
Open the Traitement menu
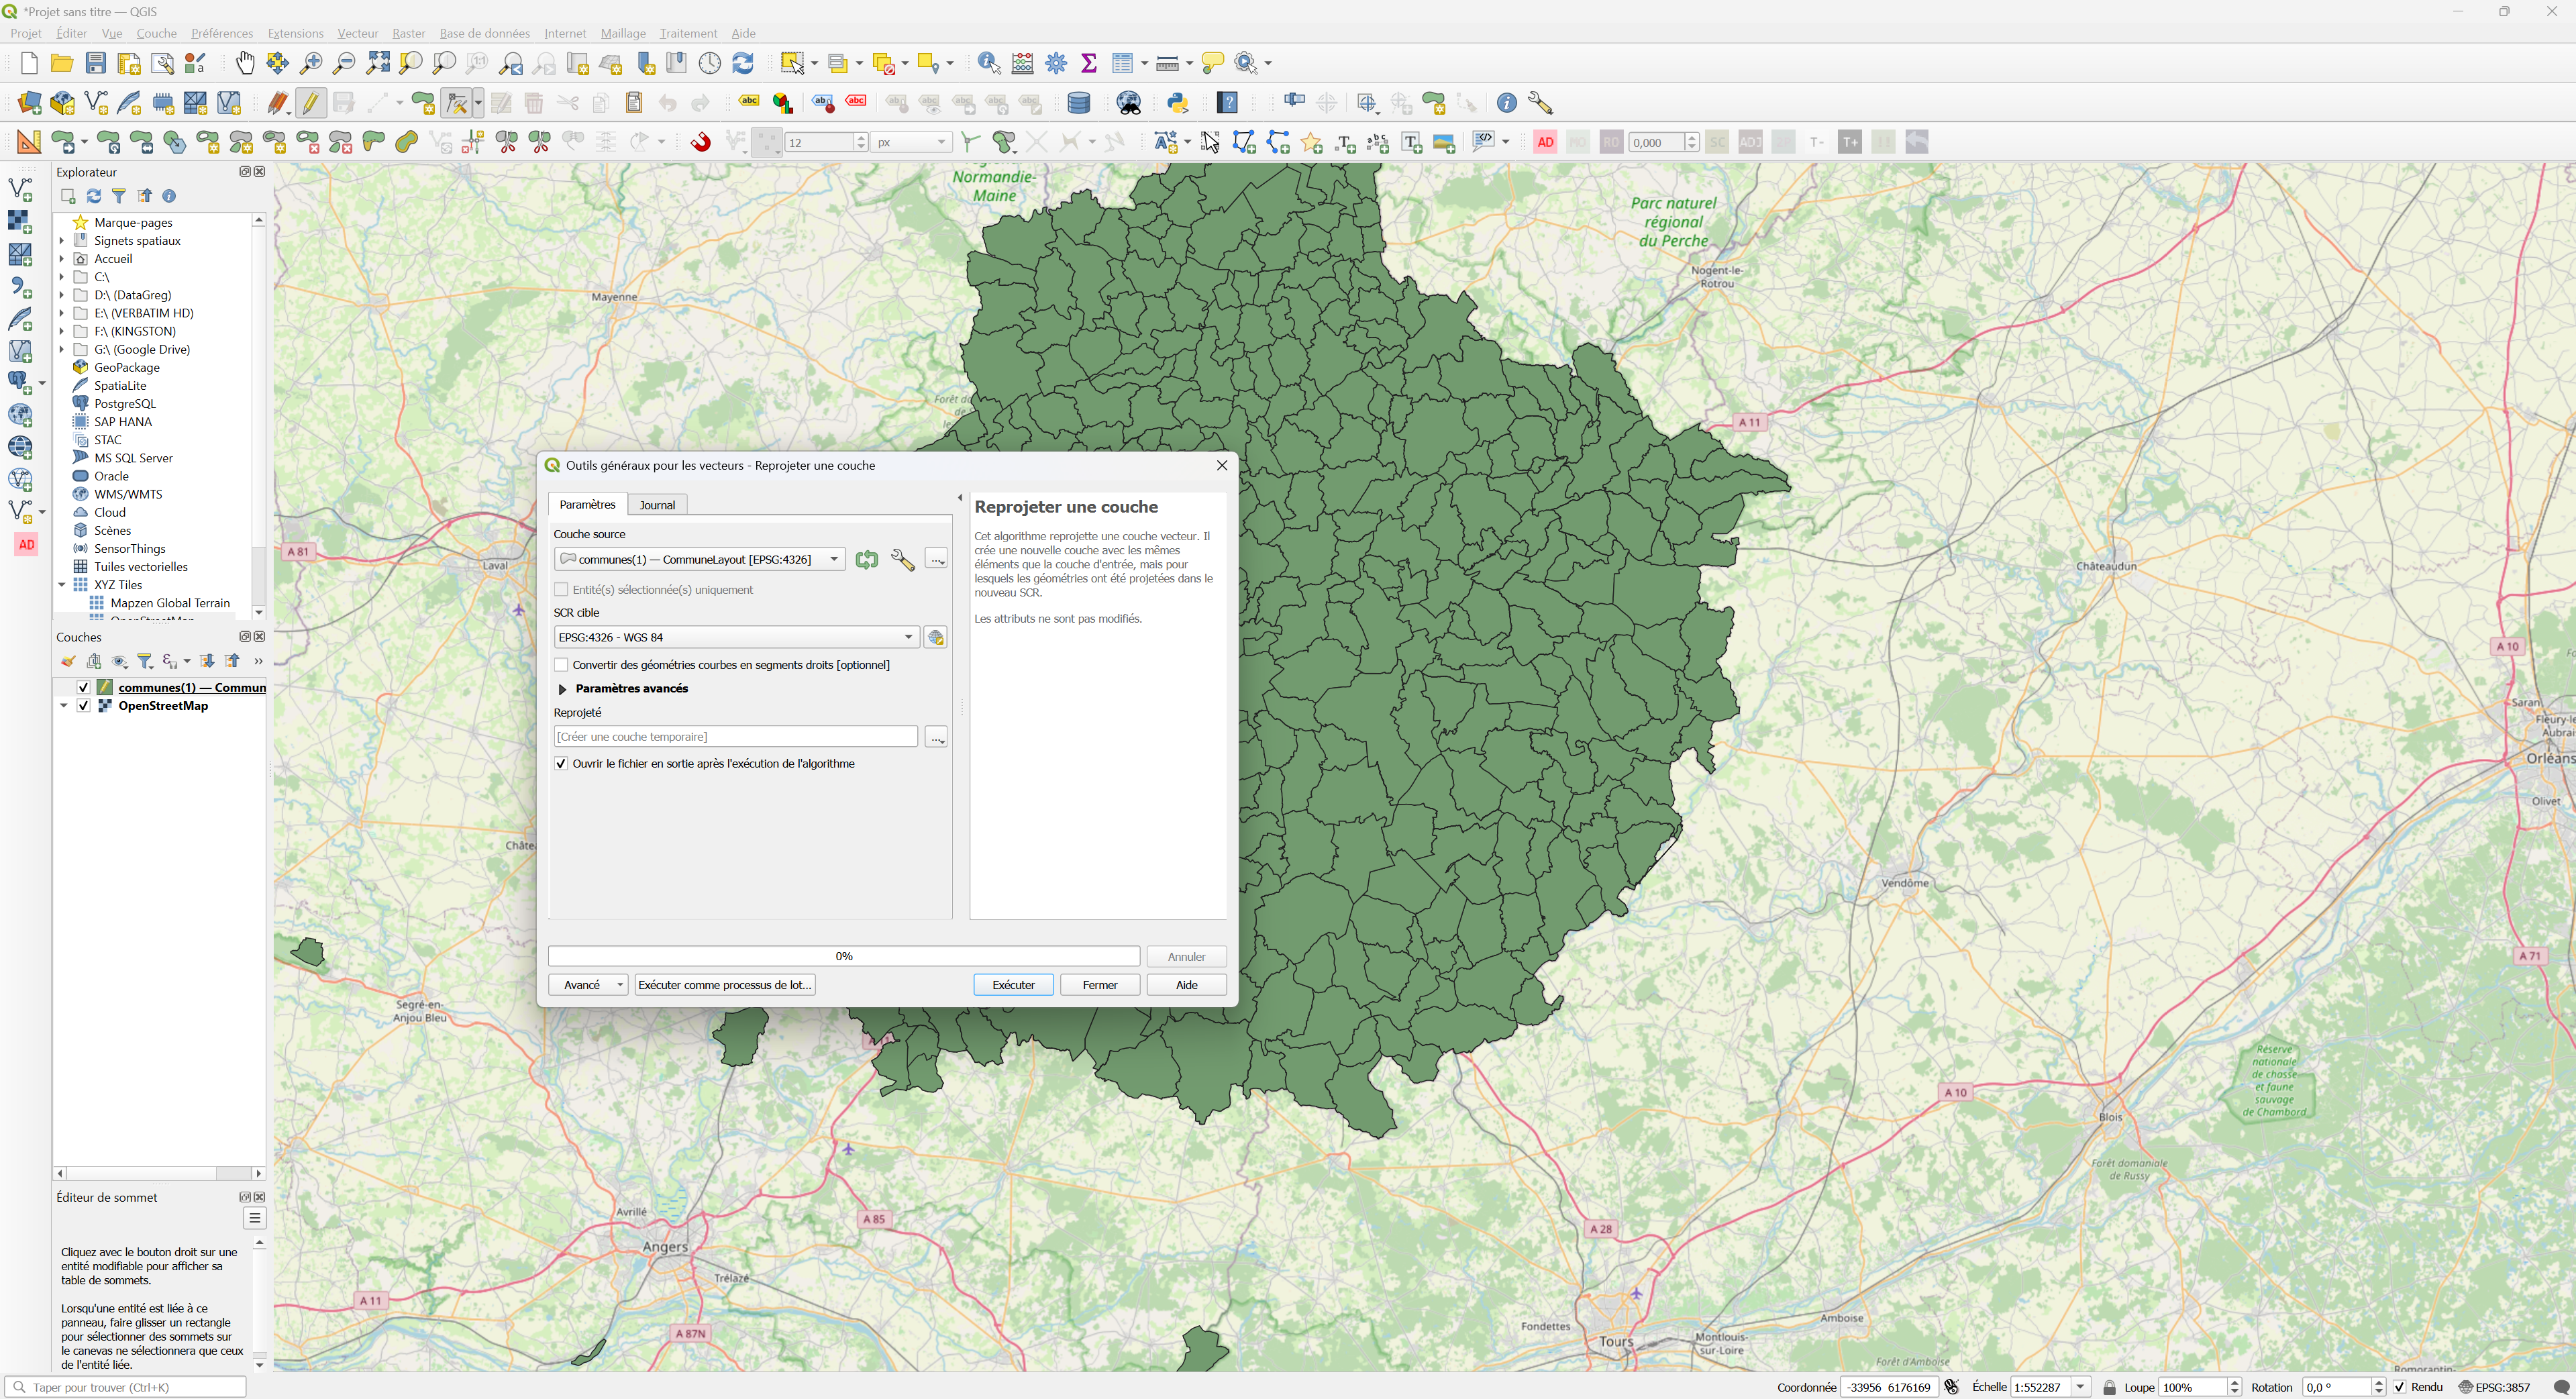[x=687, y=33]
